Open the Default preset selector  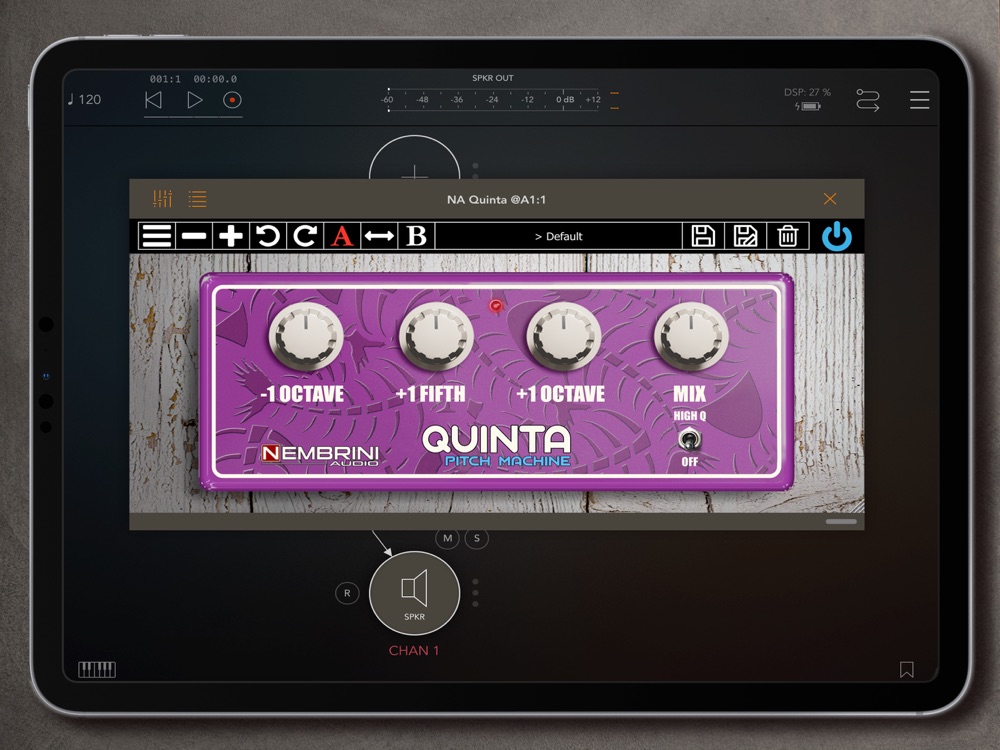(559, 236)
